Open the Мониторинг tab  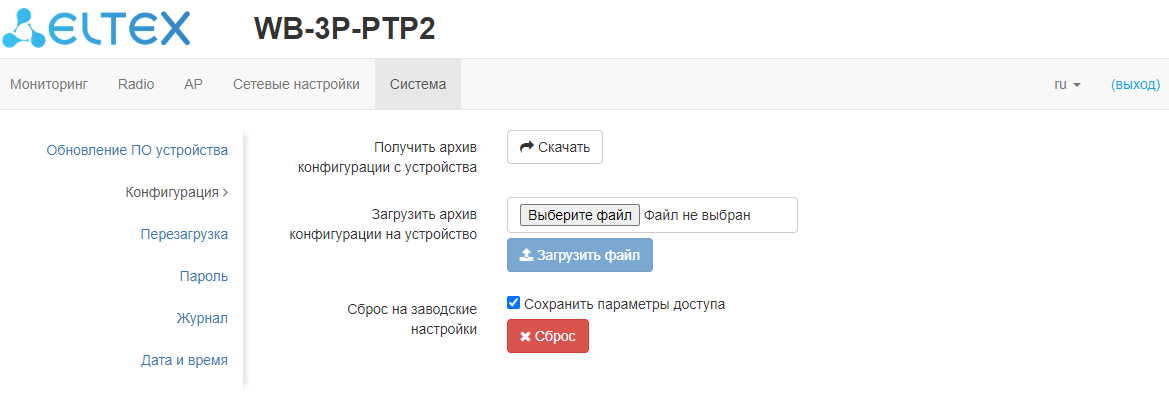(x=49, y=85)
